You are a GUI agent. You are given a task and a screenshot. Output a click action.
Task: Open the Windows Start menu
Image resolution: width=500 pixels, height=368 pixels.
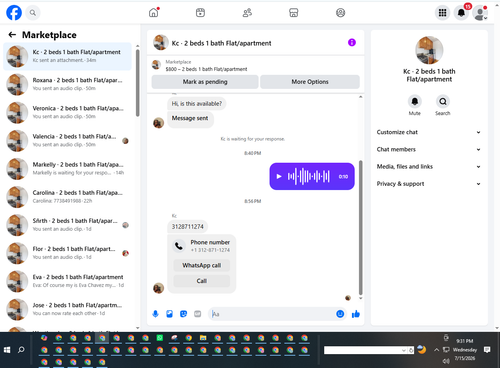pos(7,350)
